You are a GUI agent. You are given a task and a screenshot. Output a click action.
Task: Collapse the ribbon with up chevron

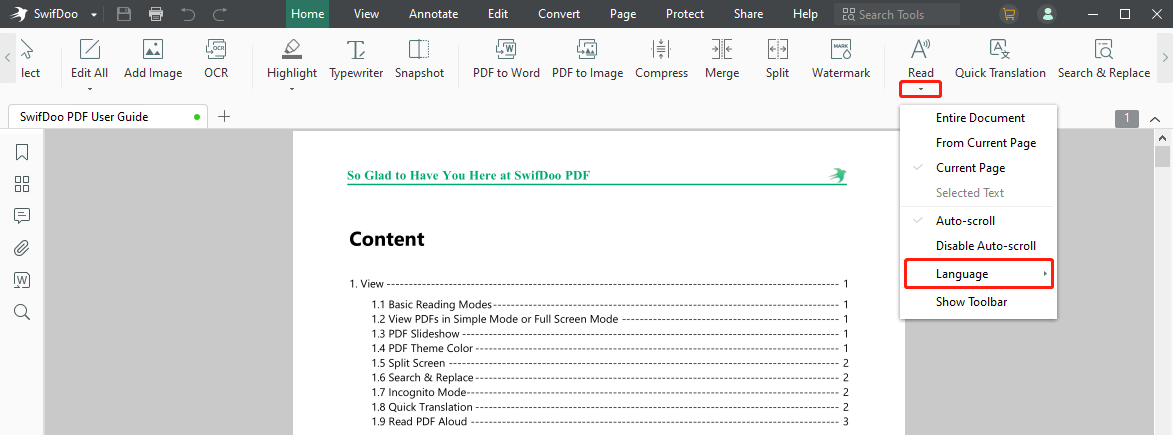click(x=1155, y=119)
